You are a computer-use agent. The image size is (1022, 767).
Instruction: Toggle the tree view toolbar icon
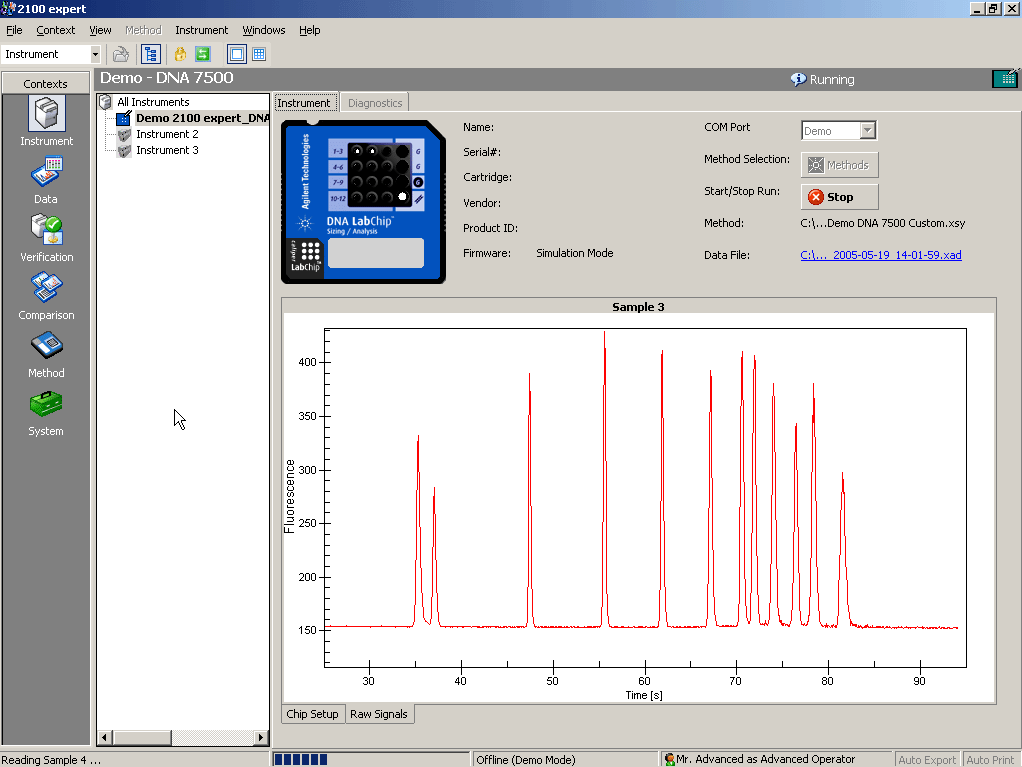pos(151,54)
